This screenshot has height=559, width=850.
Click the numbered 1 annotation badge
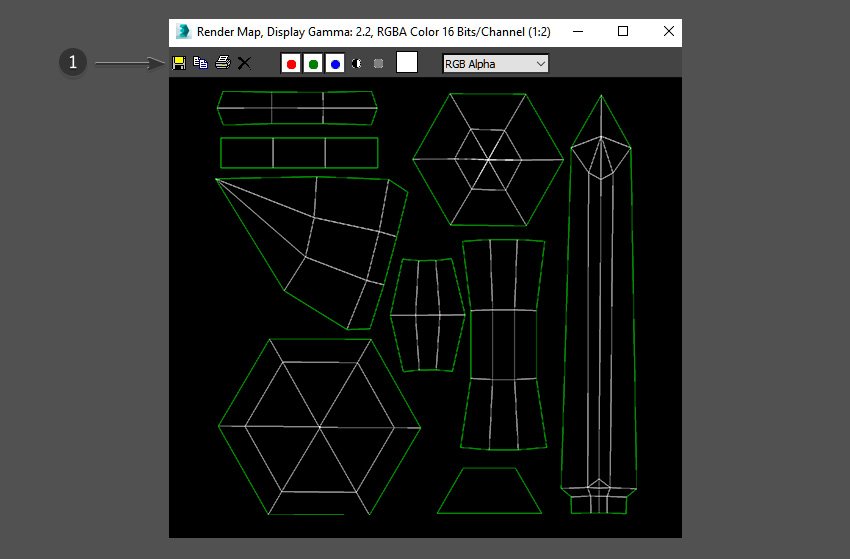tap(72, 63)
